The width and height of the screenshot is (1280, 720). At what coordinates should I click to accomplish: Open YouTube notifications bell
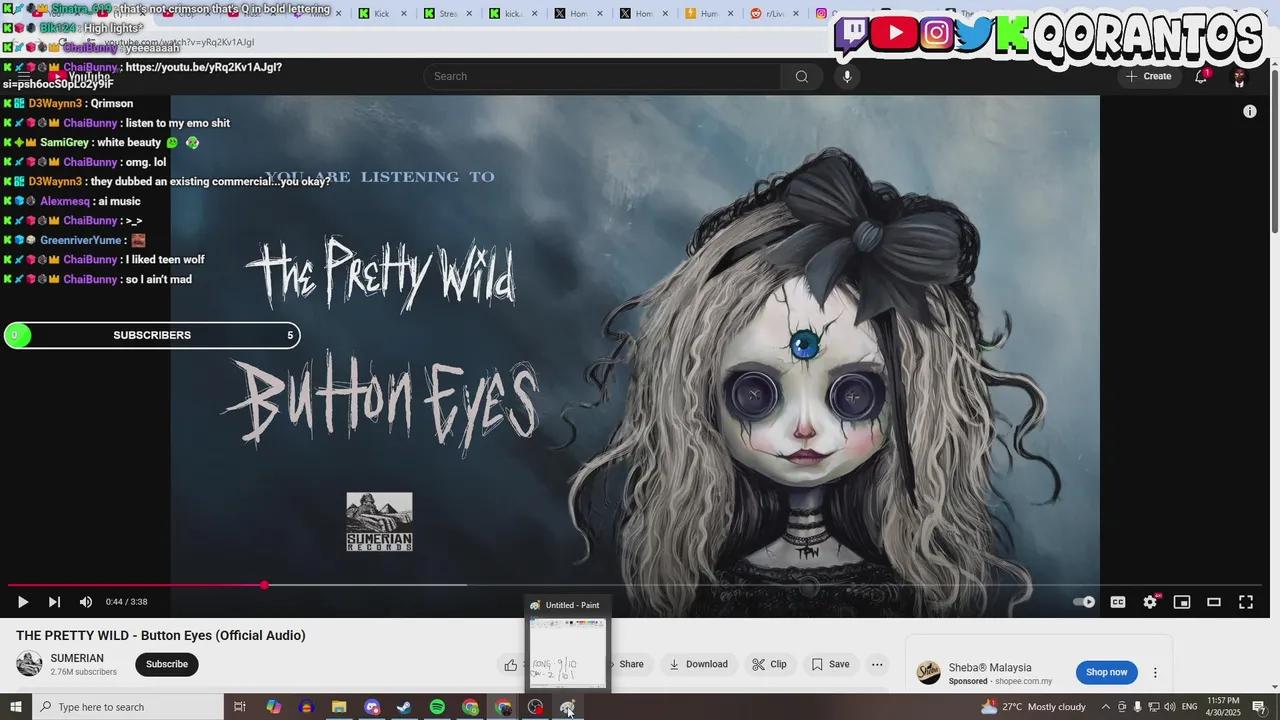1201,76
